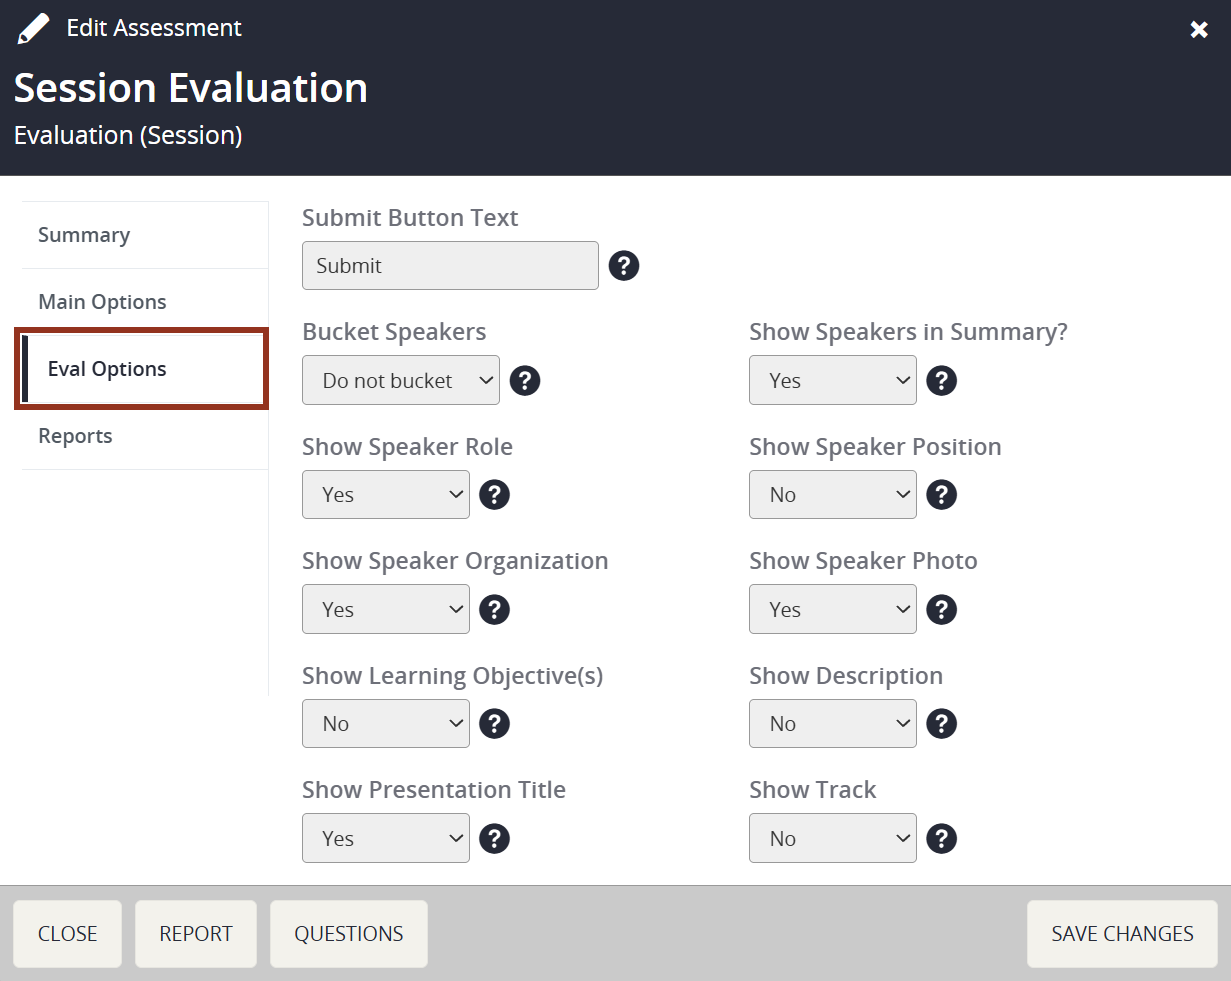Click the Show Track label
The image size is (1231, 981).
[x=813, y=790]
